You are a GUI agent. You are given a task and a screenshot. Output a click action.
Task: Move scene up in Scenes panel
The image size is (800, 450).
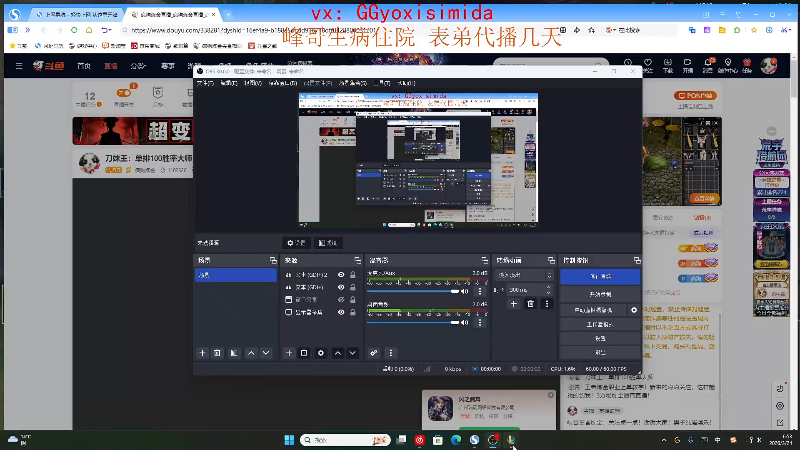click(251, 353)
